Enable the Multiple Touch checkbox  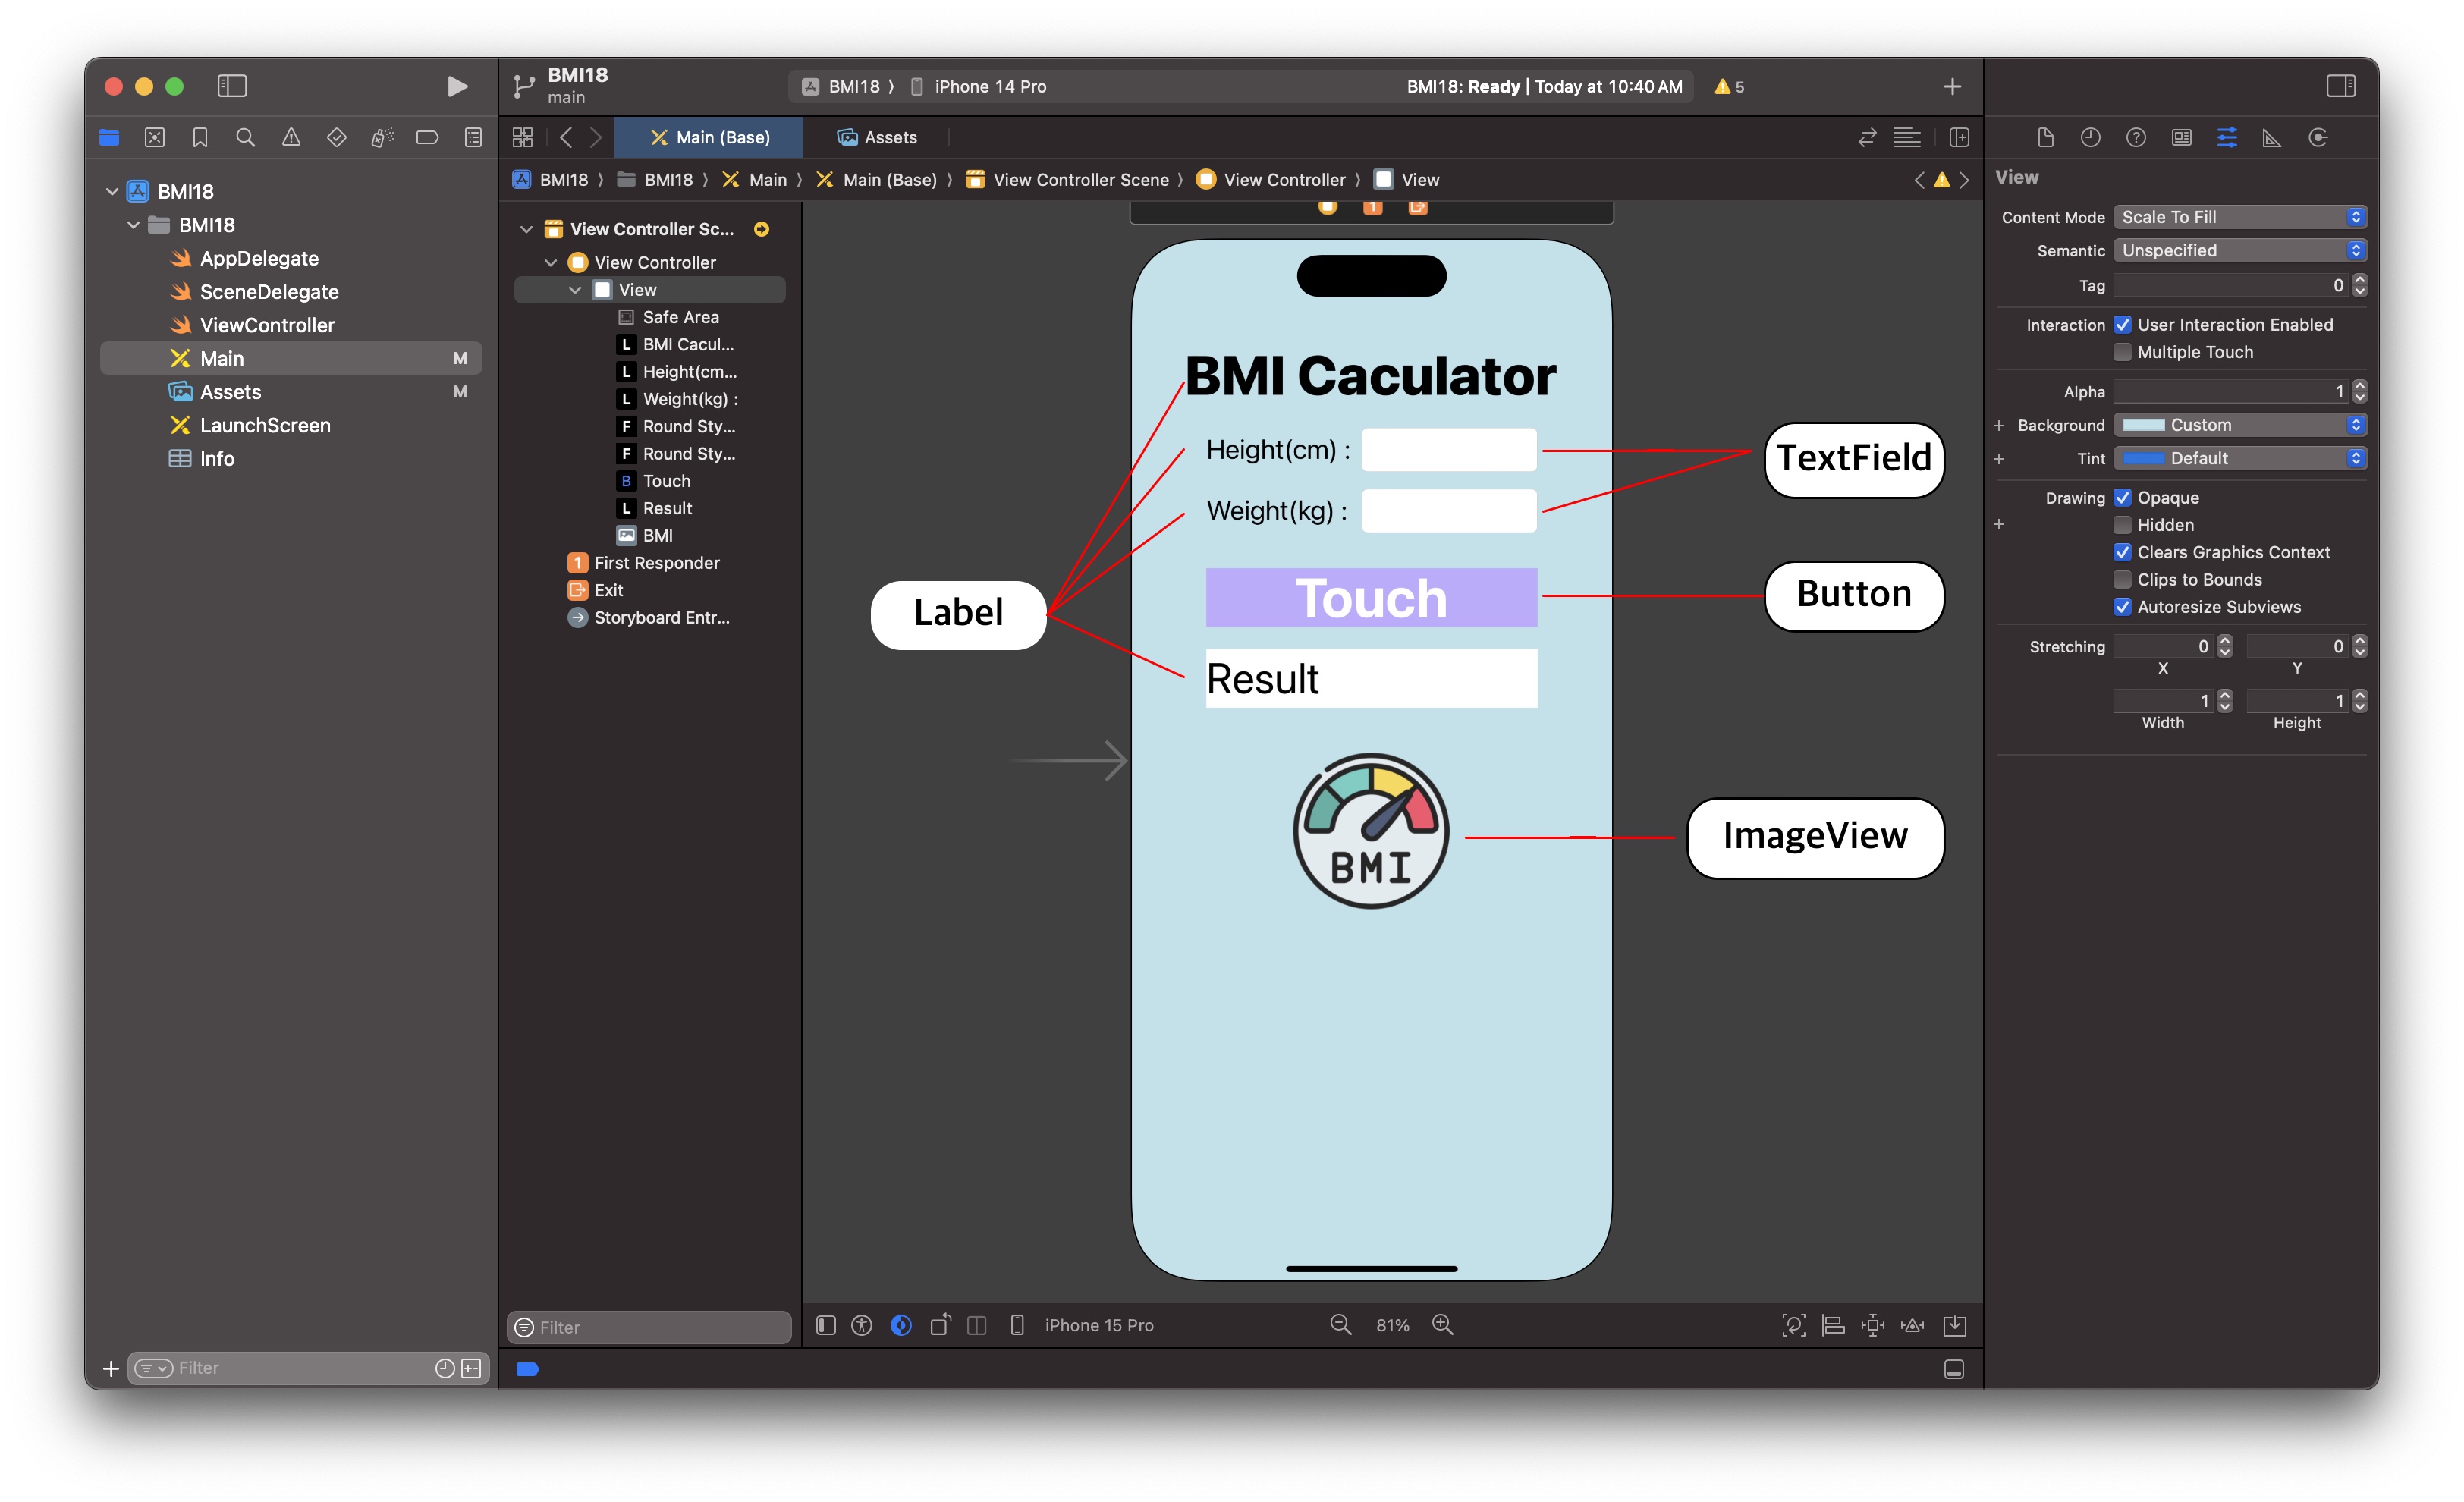pos(2123,352)
